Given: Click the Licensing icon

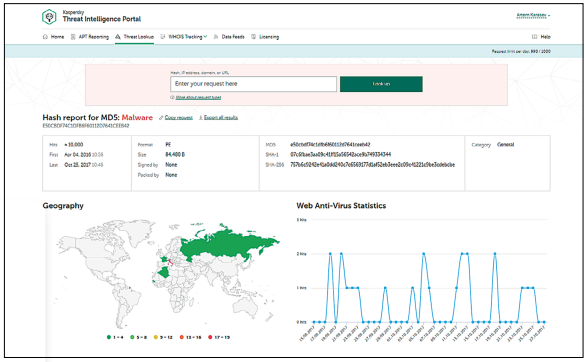Looking at the screenshot, I should [x=253, y=37].
